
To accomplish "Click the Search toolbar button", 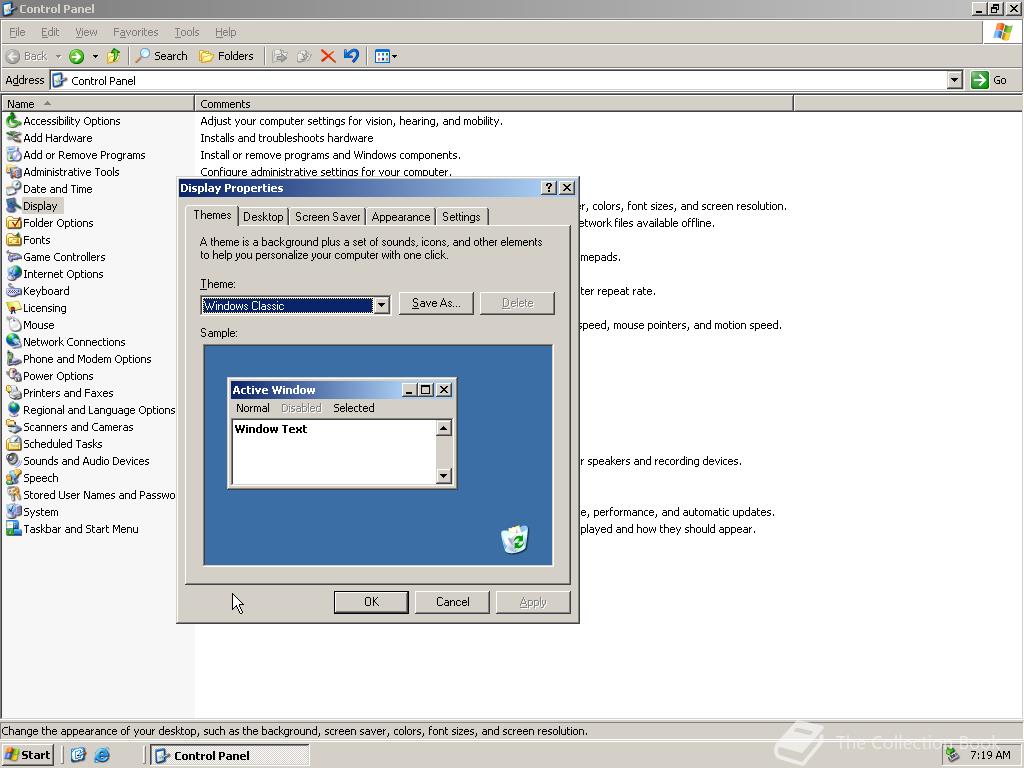I will tap(161, 56).
